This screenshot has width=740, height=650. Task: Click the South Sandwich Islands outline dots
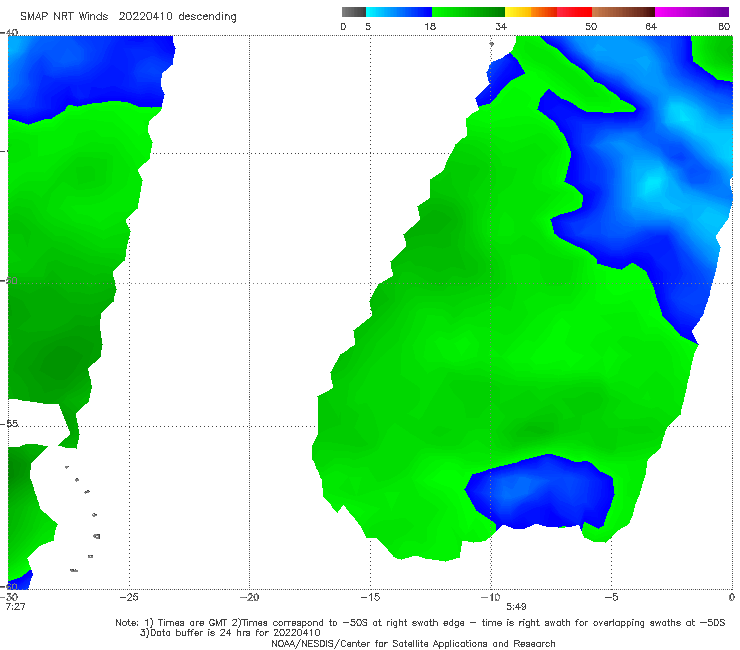pos(83,518)
